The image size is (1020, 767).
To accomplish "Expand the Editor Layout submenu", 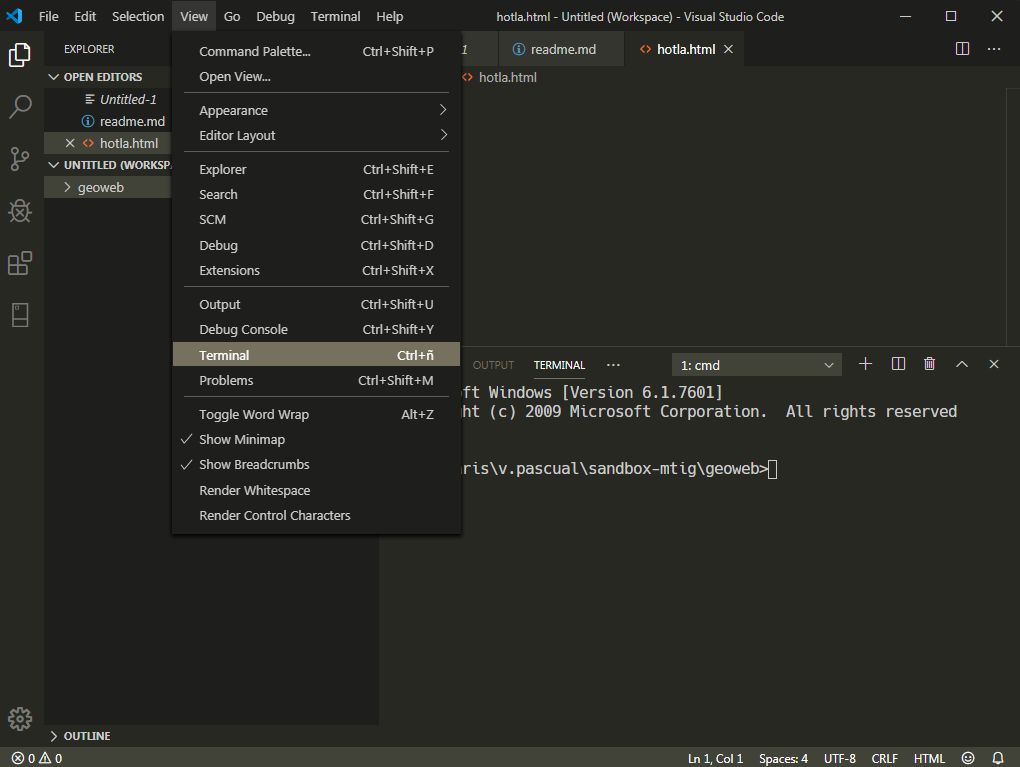I will point(316,135).
